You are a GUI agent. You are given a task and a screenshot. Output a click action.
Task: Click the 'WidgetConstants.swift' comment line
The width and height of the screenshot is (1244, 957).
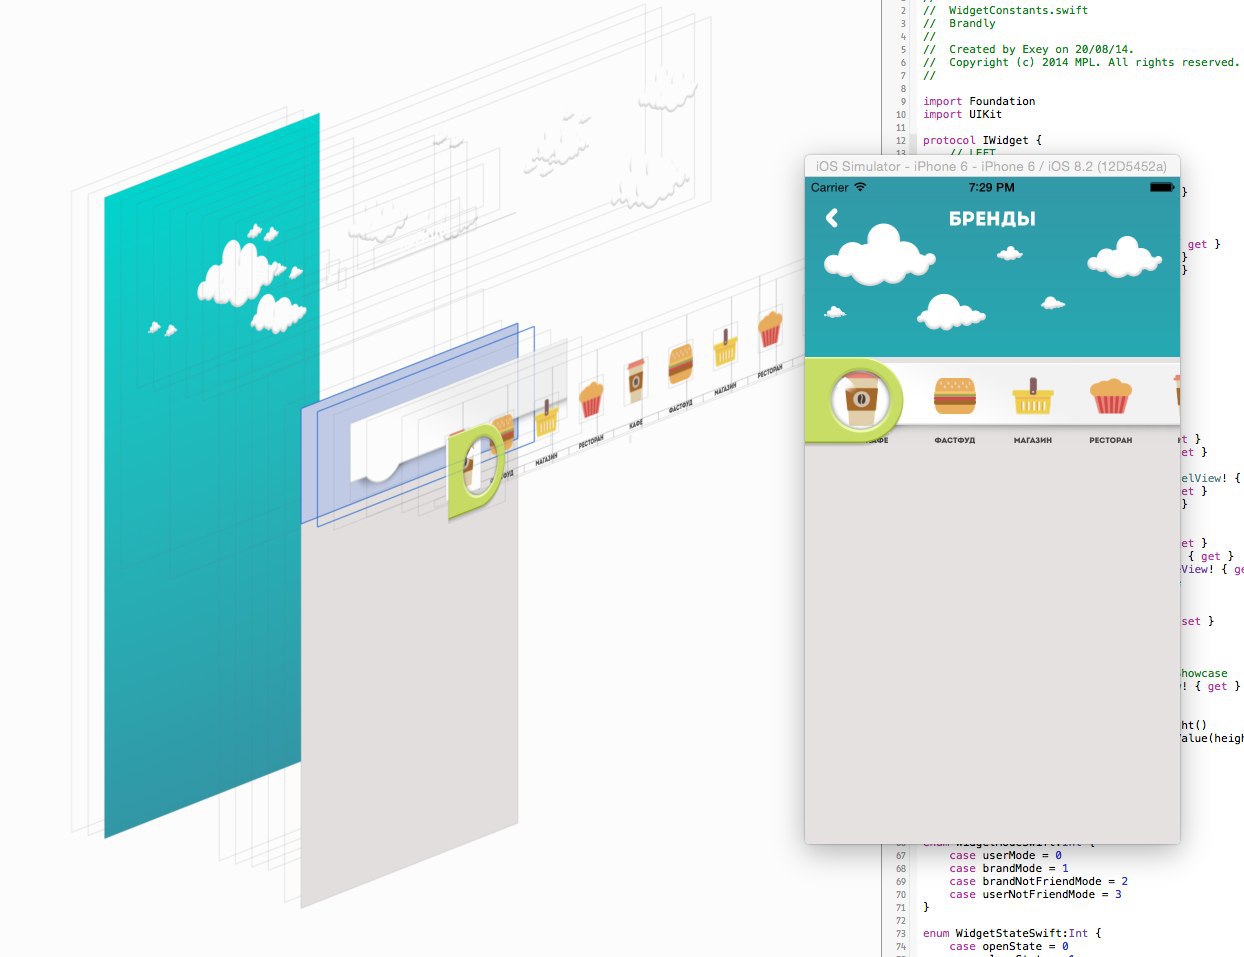coord(1005,10)
